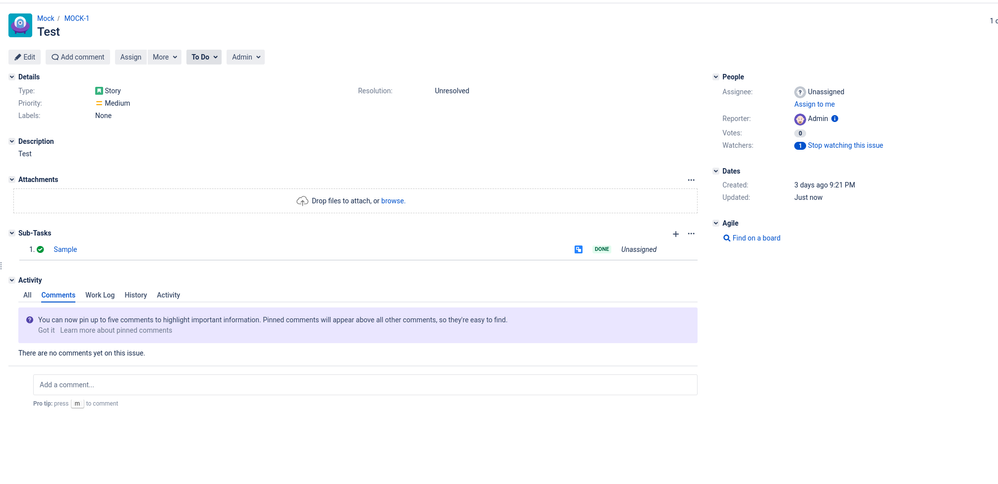This screenshot has height=484, width=998.
Task: Click the Assign button
Action: (130, 57)
